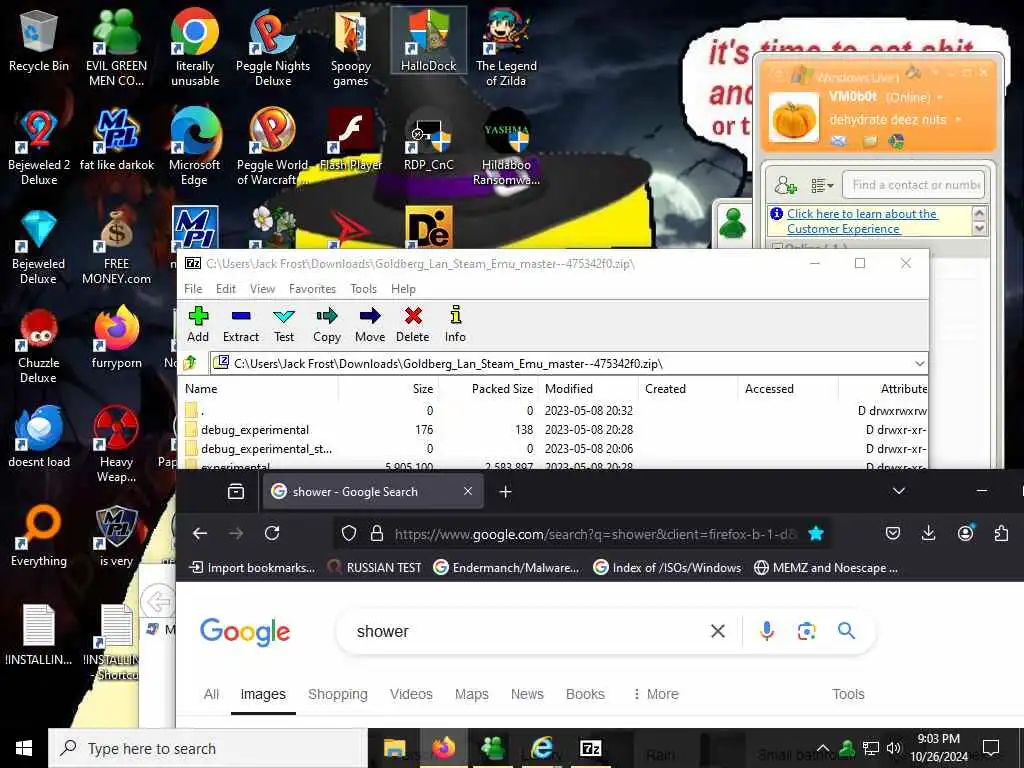Click the Firefox URL address field

pyautogui.click(x=594, y=534)
